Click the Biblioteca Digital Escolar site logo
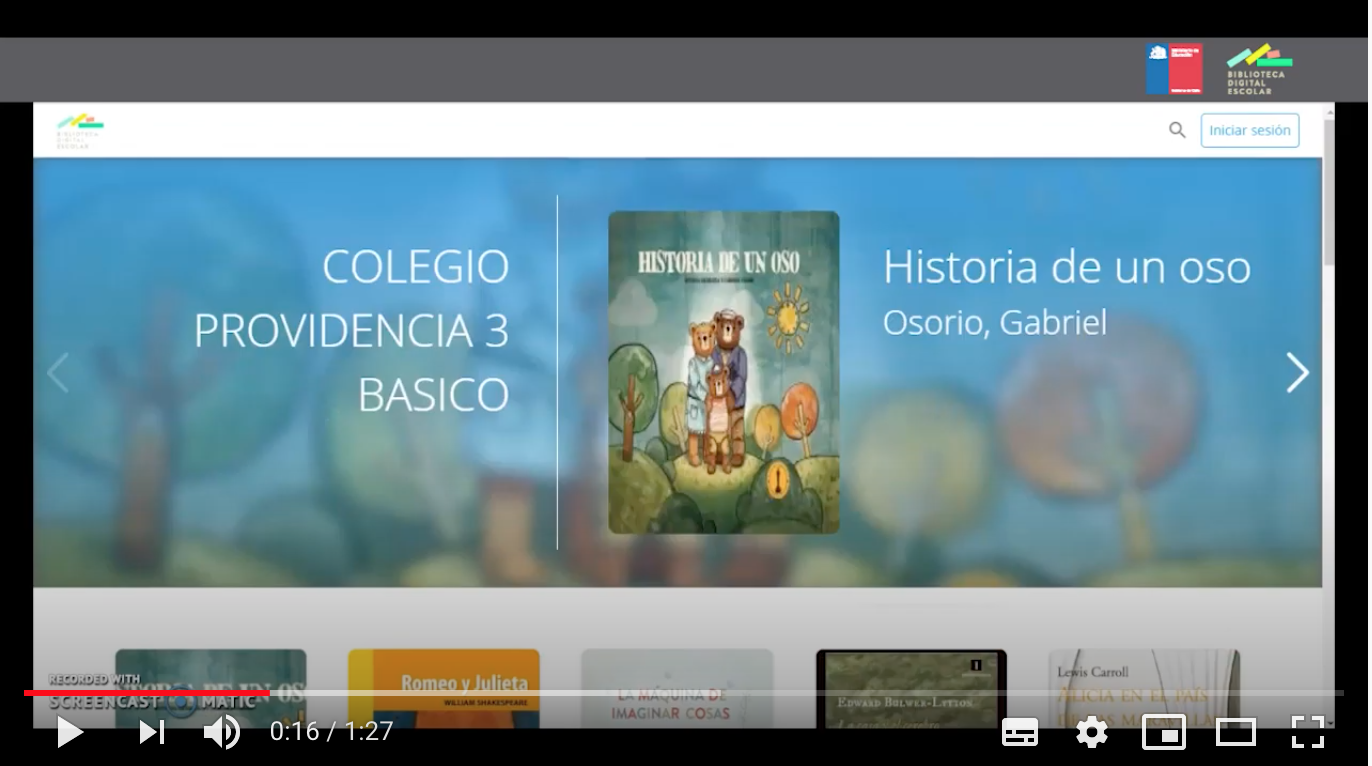1372x766 pixels. [80, 131]
